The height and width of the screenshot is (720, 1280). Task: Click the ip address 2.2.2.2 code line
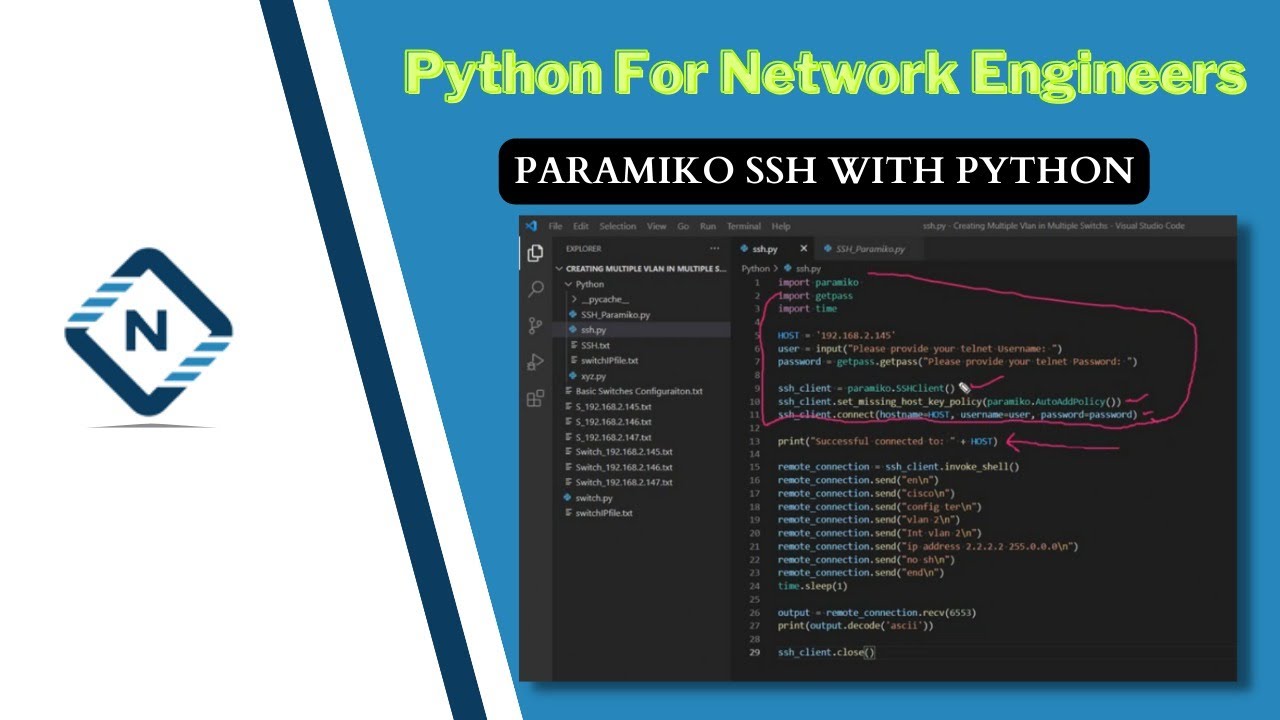(928, 547)
